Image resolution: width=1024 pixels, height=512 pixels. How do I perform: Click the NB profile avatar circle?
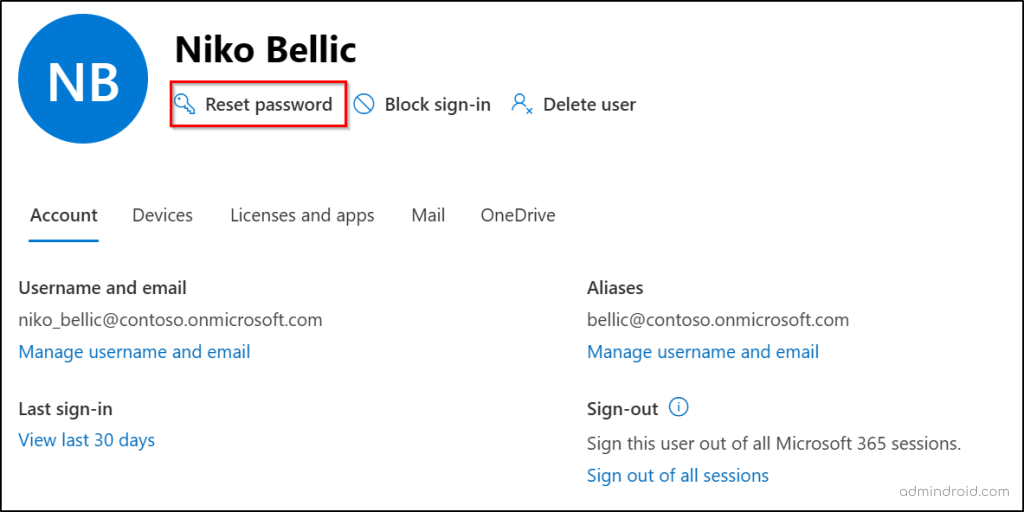(x=83, y=78)
